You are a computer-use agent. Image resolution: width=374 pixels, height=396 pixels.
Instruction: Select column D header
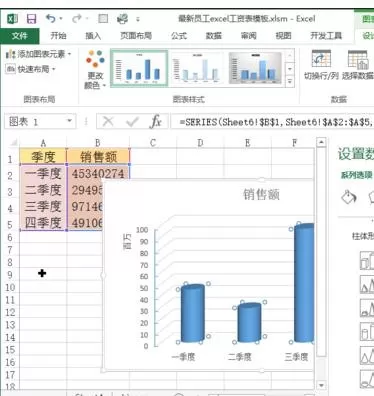coord(200,143)
